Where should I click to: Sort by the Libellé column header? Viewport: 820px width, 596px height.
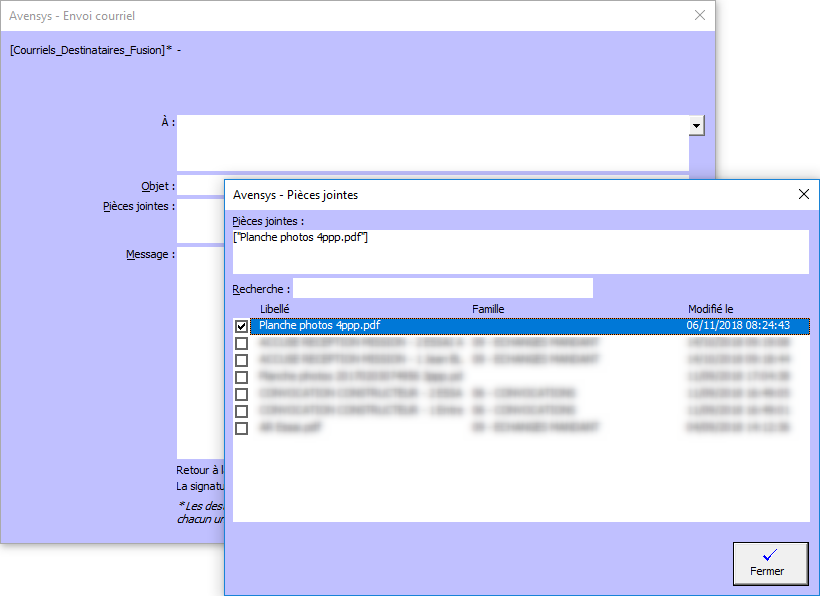[x=275, y=310]
